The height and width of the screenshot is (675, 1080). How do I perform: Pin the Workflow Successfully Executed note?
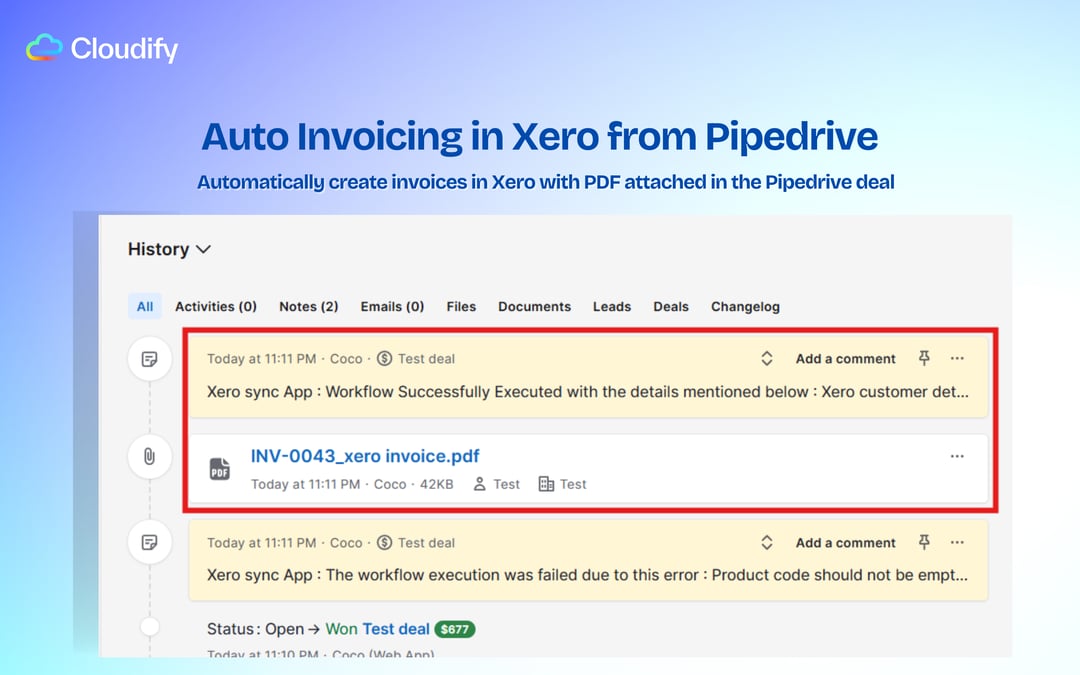[x=923, y=358]
